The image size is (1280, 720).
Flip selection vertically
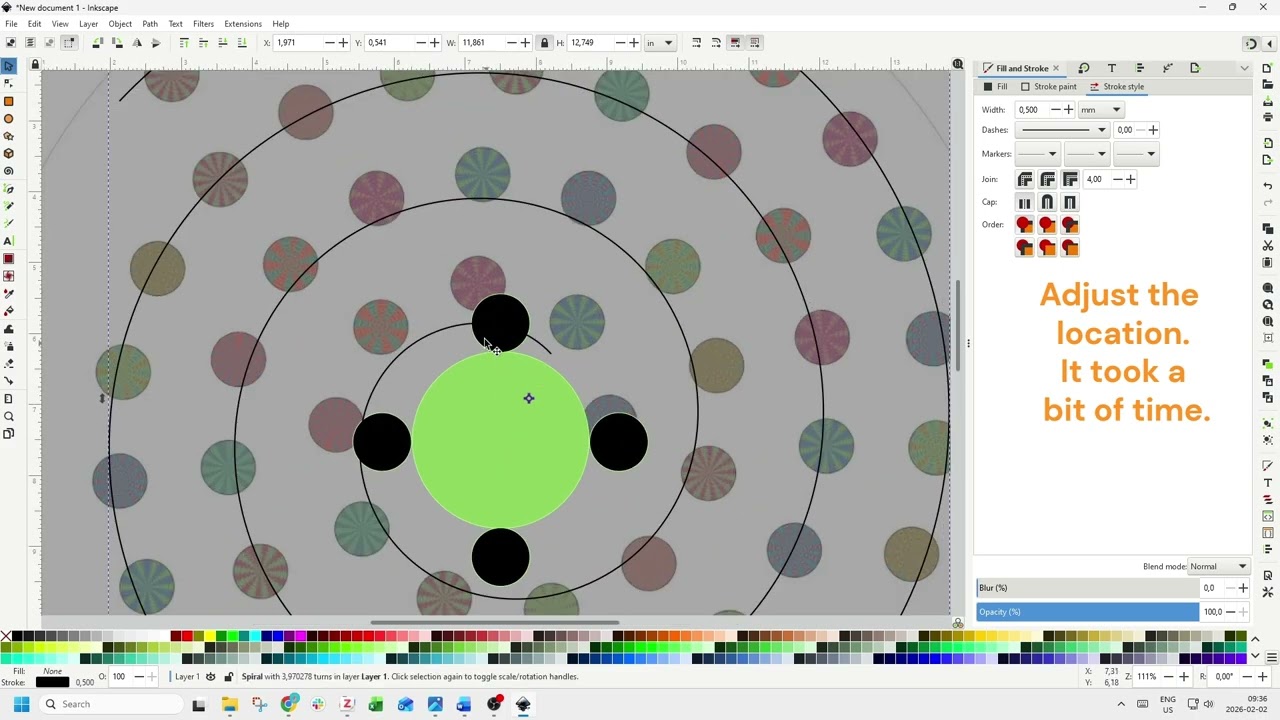click(156, 43)
